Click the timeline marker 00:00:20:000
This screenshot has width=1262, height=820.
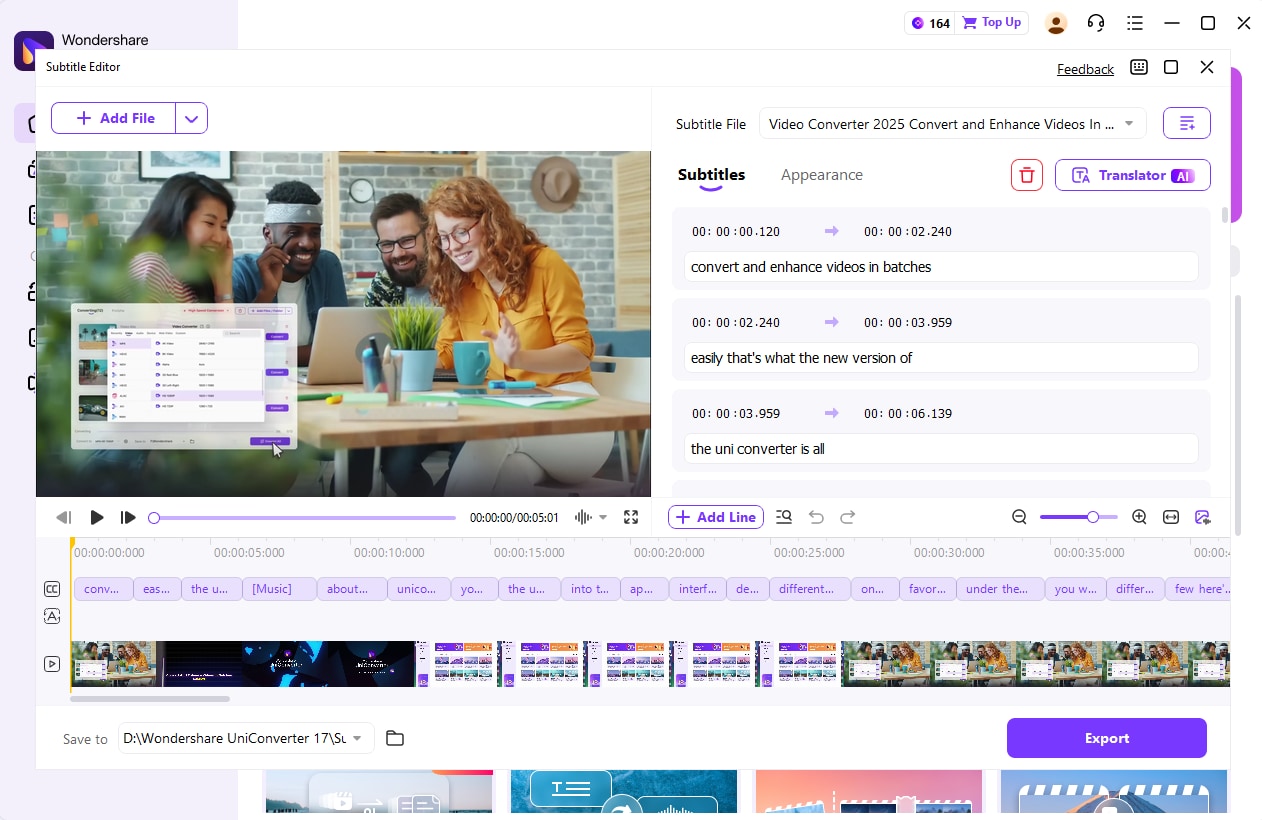(669, 552)
